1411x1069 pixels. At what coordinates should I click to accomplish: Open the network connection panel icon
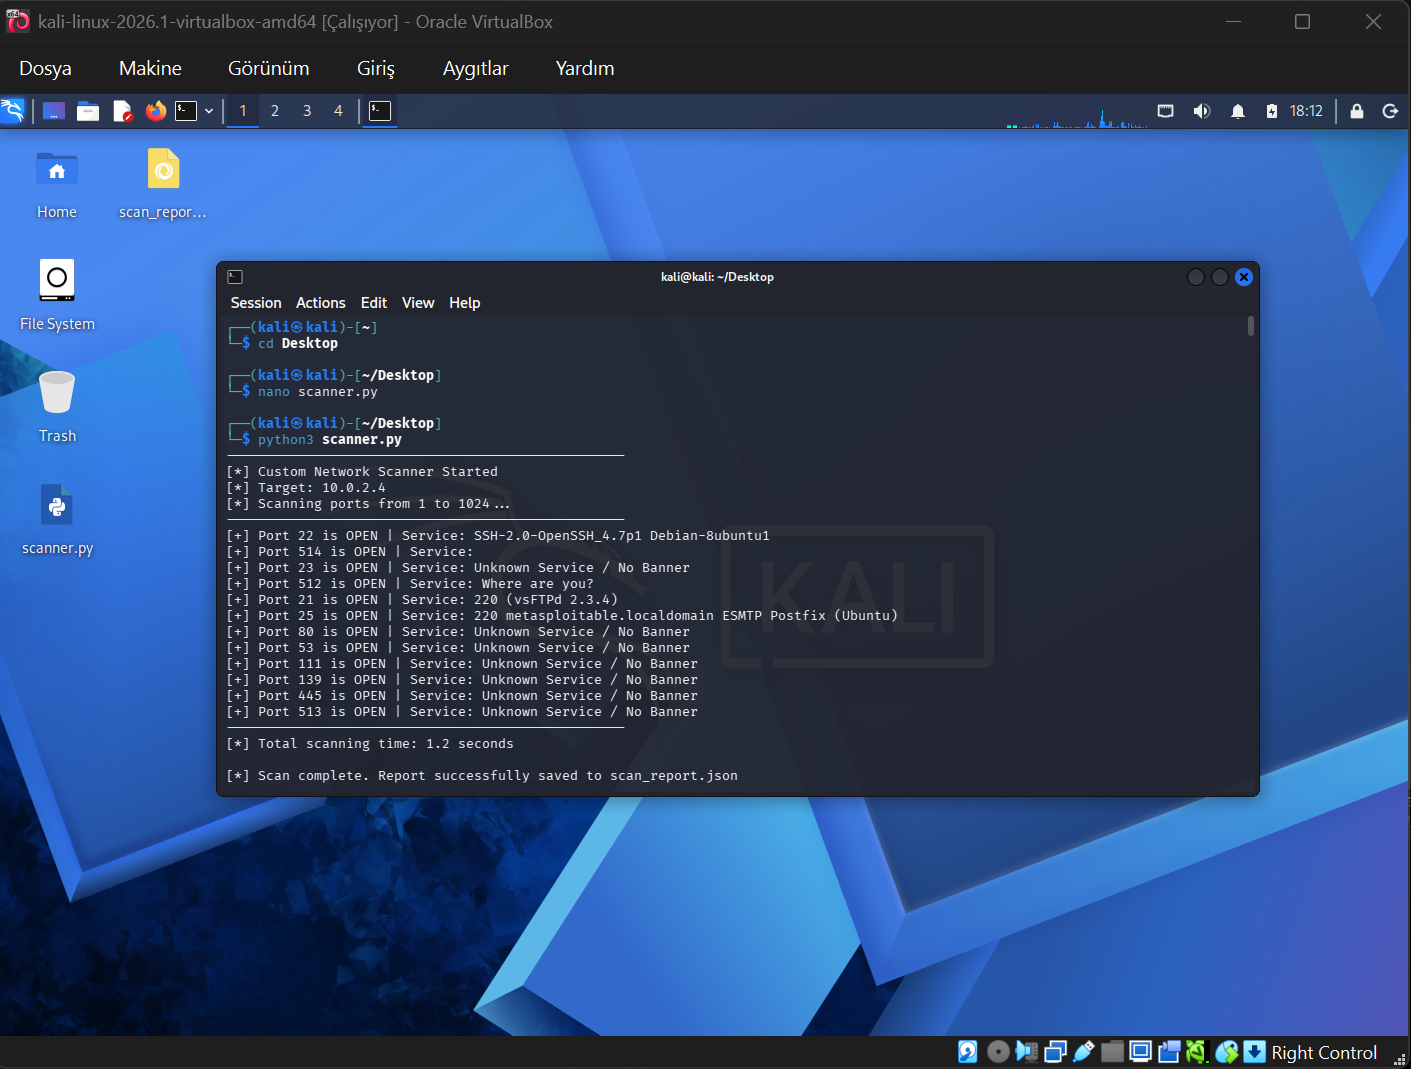[1166, 111]
